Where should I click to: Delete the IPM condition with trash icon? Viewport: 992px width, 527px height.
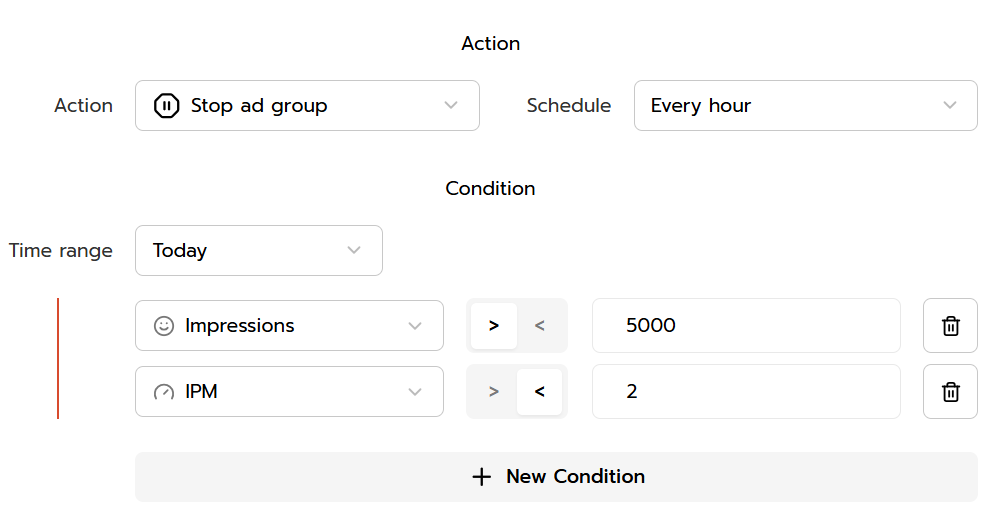(950, 392)
